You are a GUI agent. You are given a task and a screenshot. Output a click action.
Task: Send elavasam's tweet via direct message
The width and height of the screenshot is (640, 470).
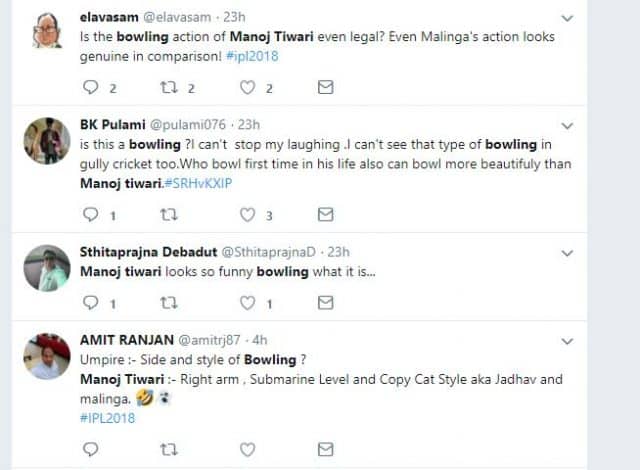coord(325,88)
